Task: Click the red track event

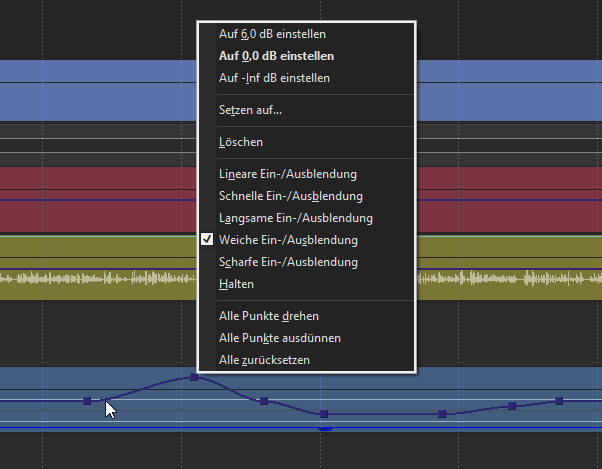Action: tap(100, 200)
